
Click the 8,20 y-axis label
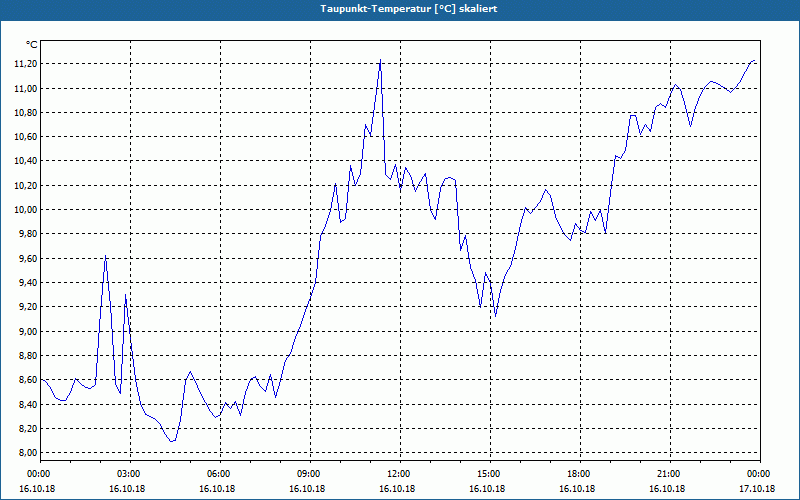[29, 429]
